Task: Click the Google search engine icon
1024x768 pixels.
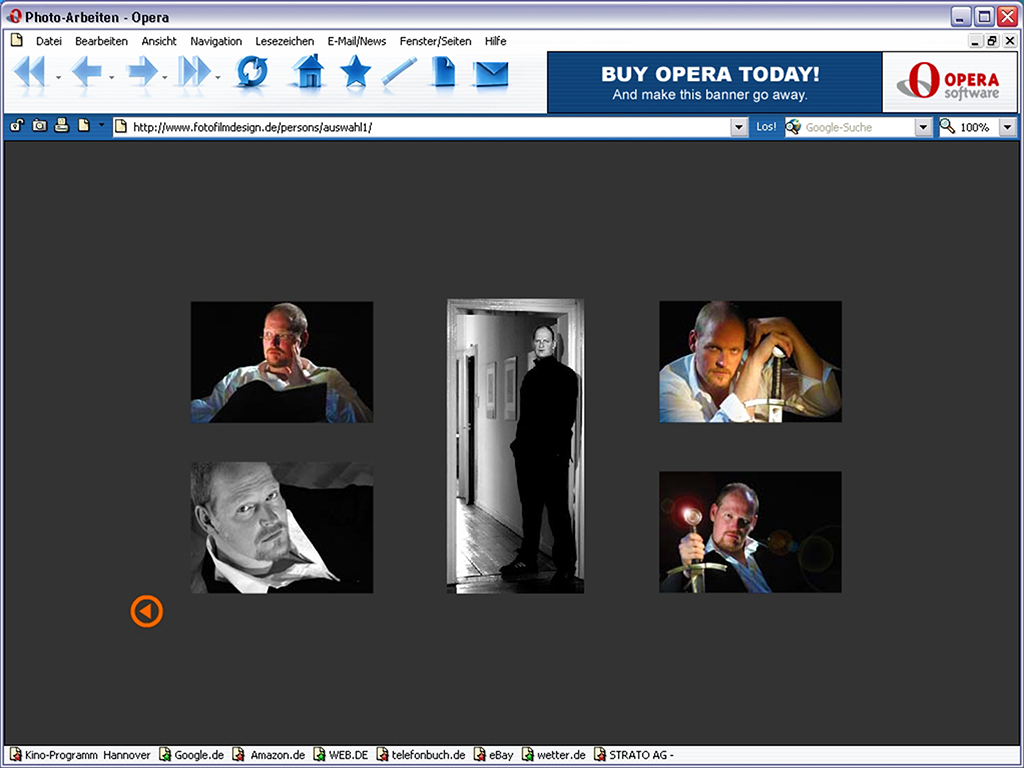Action: 793,127
